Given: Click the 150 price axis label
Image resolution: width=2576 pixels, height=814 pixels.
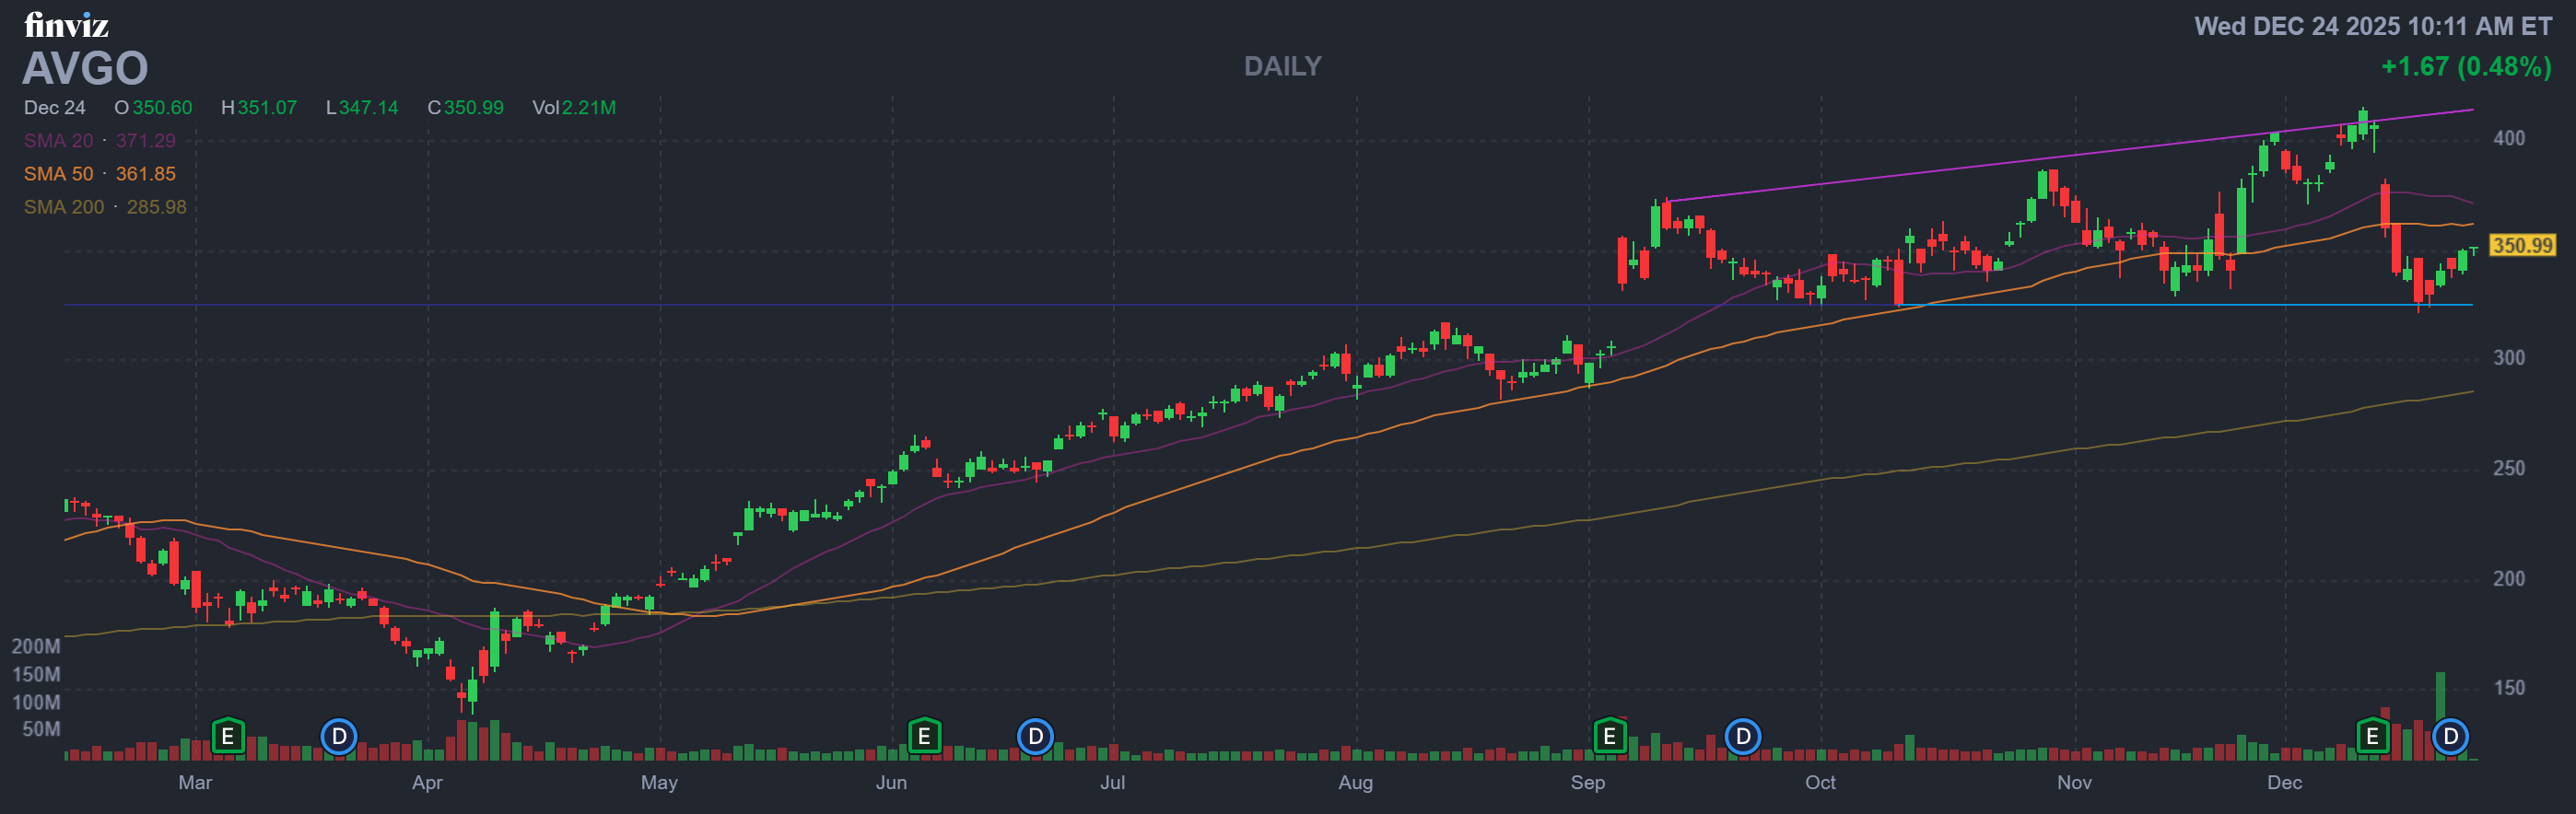Looking at the screenshot, I should point(2508,688).
